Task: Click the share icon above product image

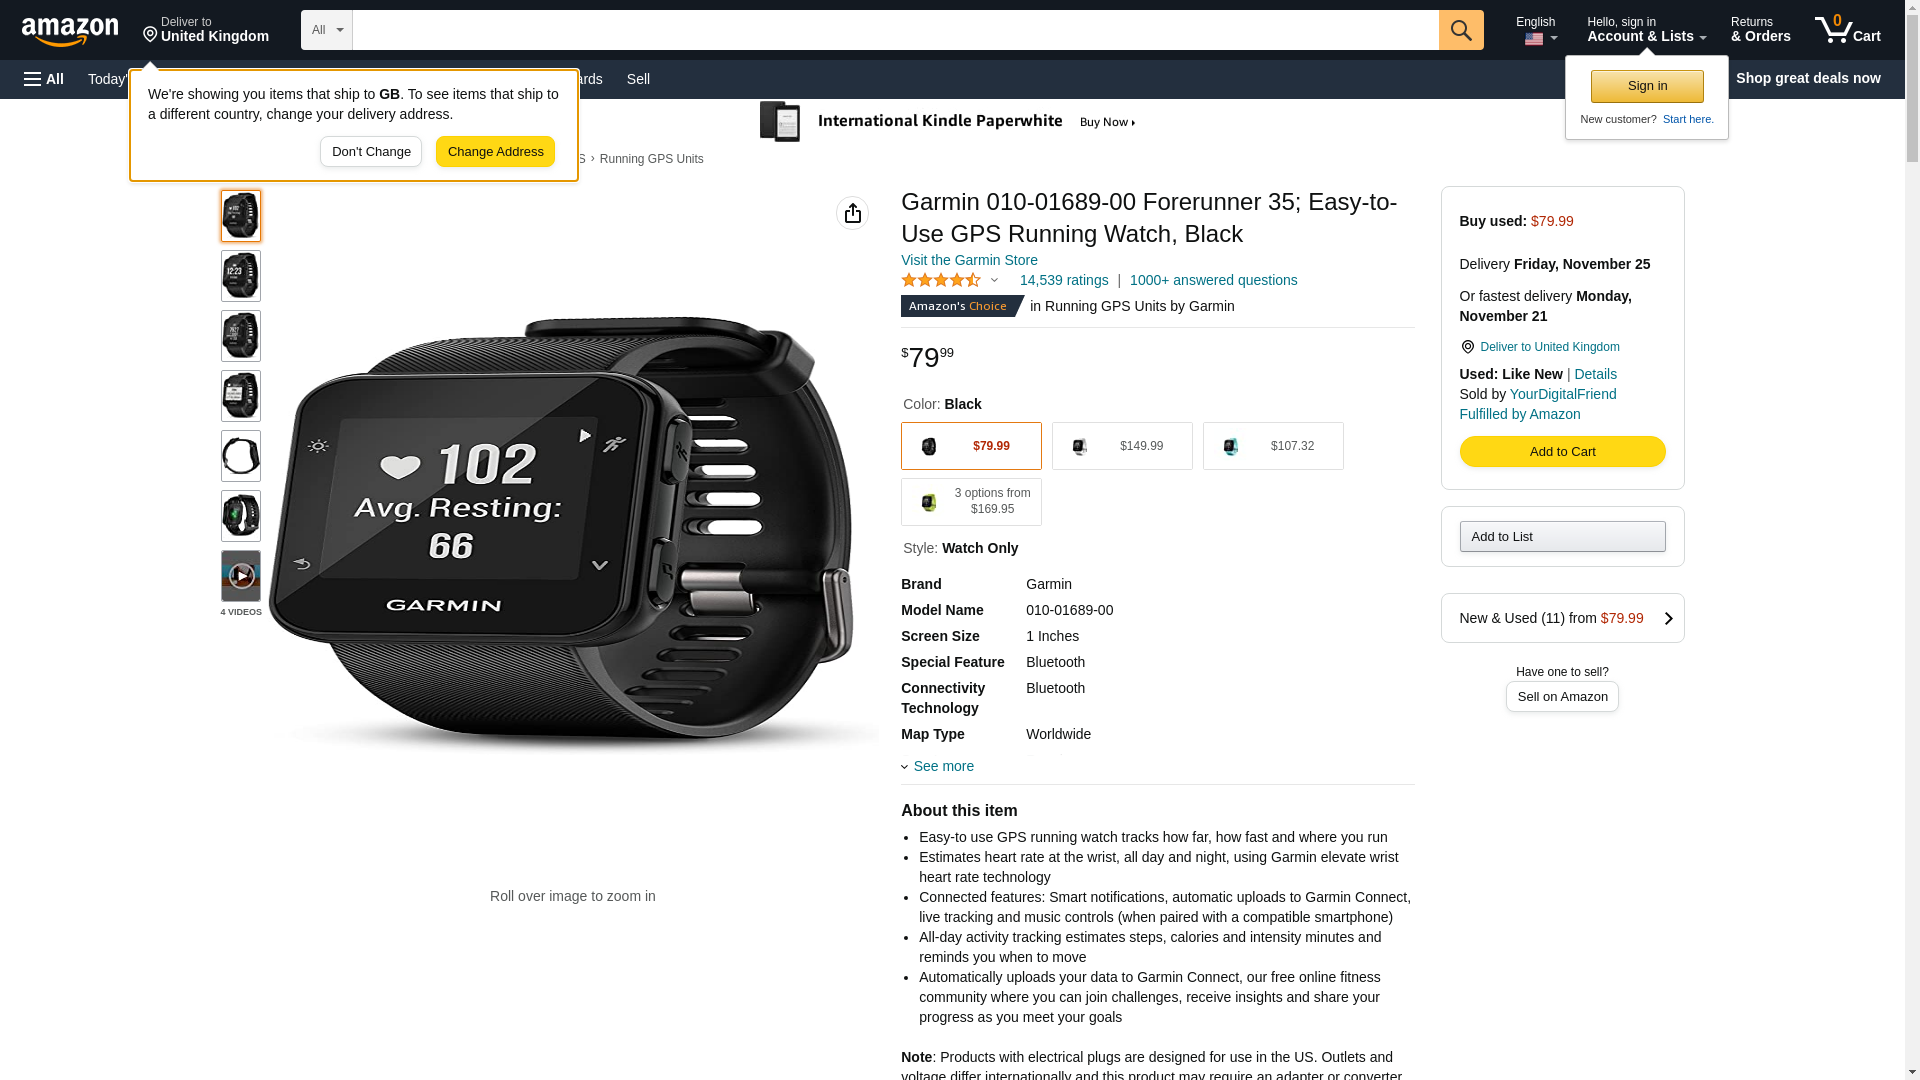Action: click(852, 213)
